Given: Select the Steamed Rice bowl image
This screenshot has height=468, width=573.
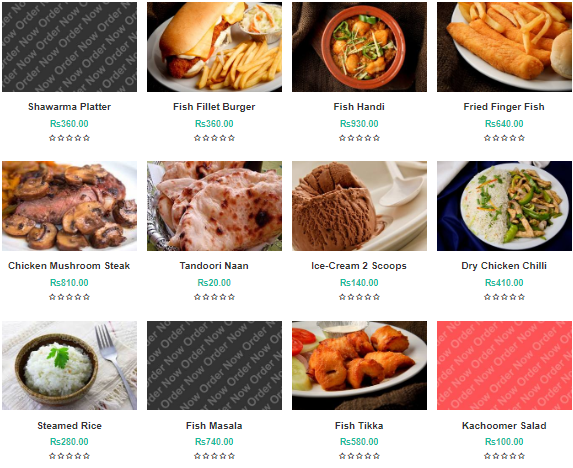Looking at the screenshot, I should 69,365.
